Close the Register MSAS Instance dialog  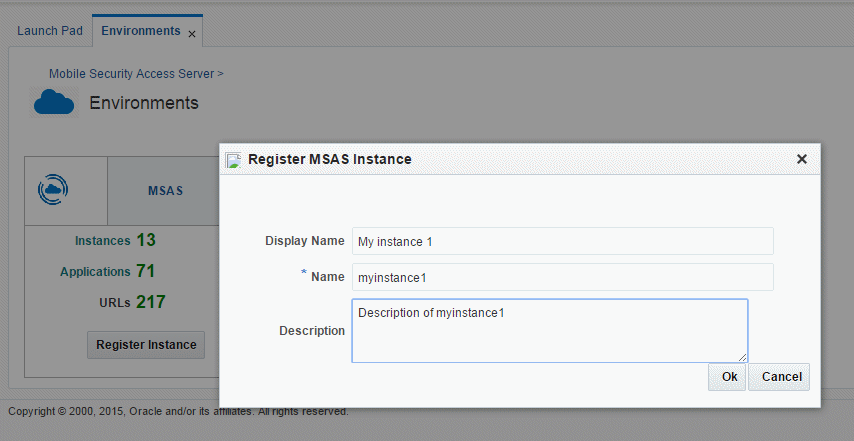(802, 159)
